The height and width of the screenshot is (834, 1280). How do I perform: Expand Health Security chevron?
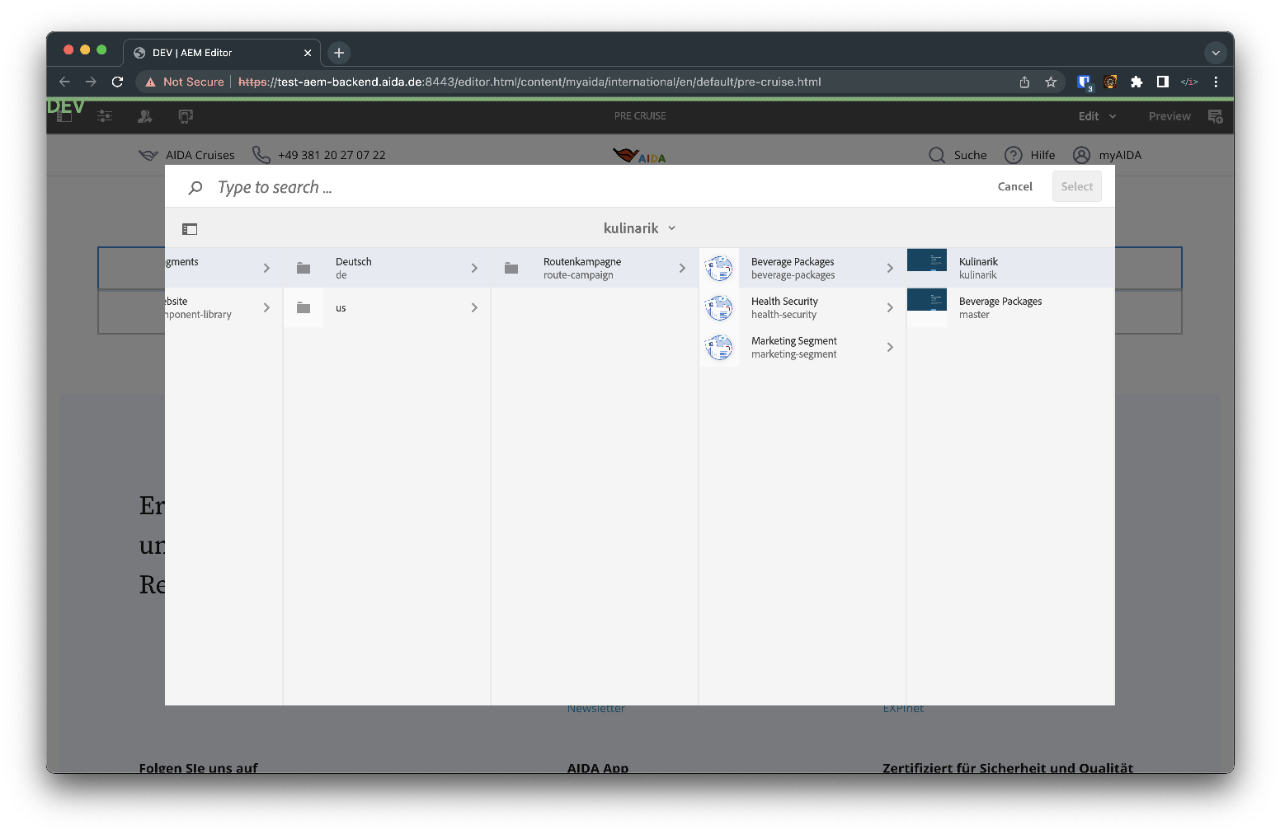[x=890, y=308]
